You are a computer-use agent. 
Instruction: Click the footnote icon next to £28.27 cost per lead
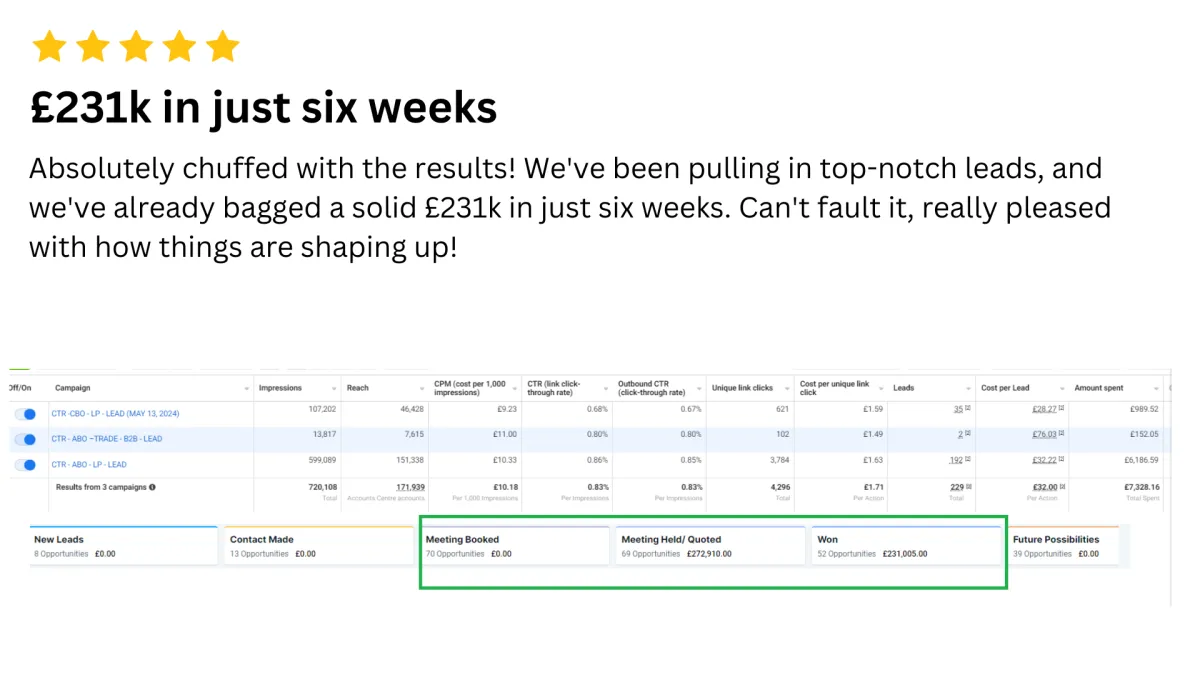(x=1061, y=409)
